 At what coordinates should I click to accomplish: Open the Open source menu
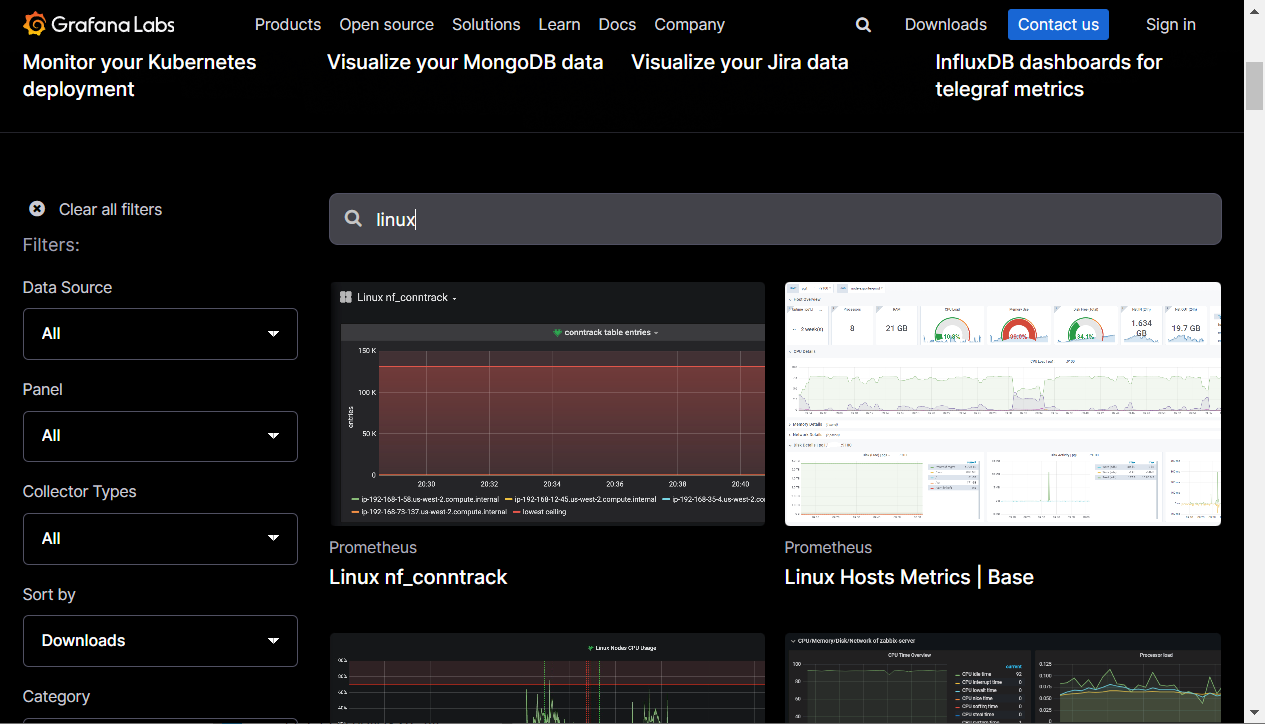pos(386,25)
